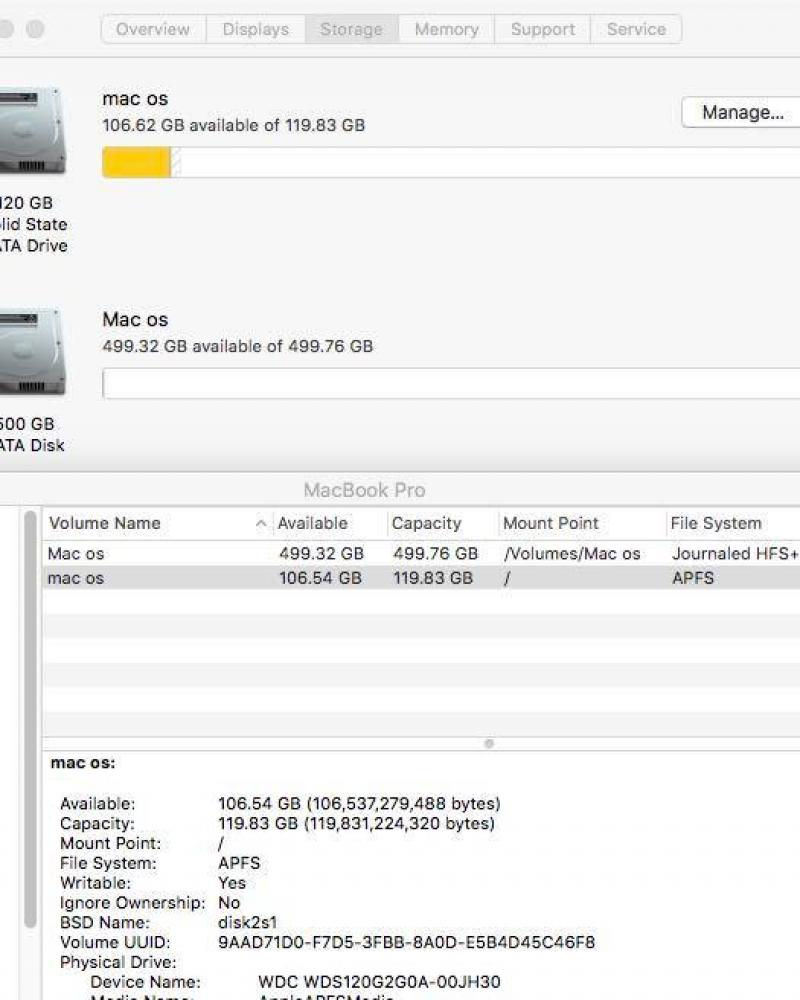Image resolution: width=800 pixels, height=1000 pixels.
Task: Click the 499.32 GB available cell
Action: tap(321, 554)
